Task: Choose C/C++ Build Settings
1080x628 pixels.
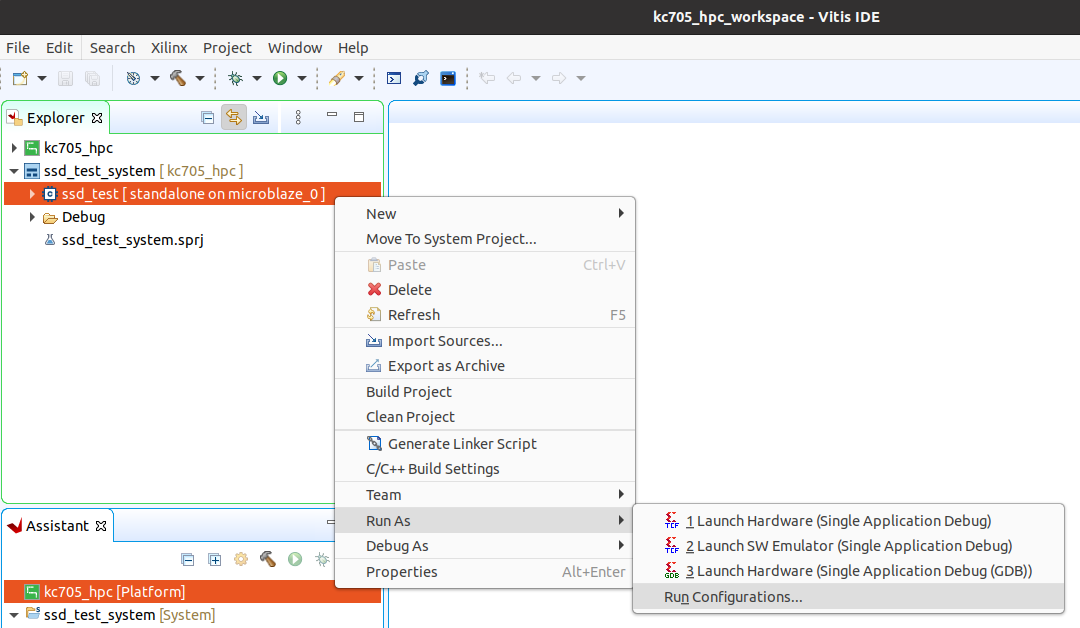Action: [485, 469]
